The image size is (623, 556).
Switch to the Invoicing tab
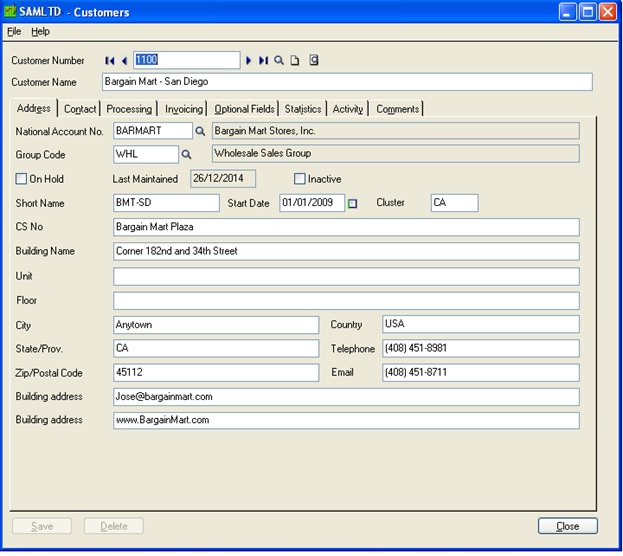184,109
